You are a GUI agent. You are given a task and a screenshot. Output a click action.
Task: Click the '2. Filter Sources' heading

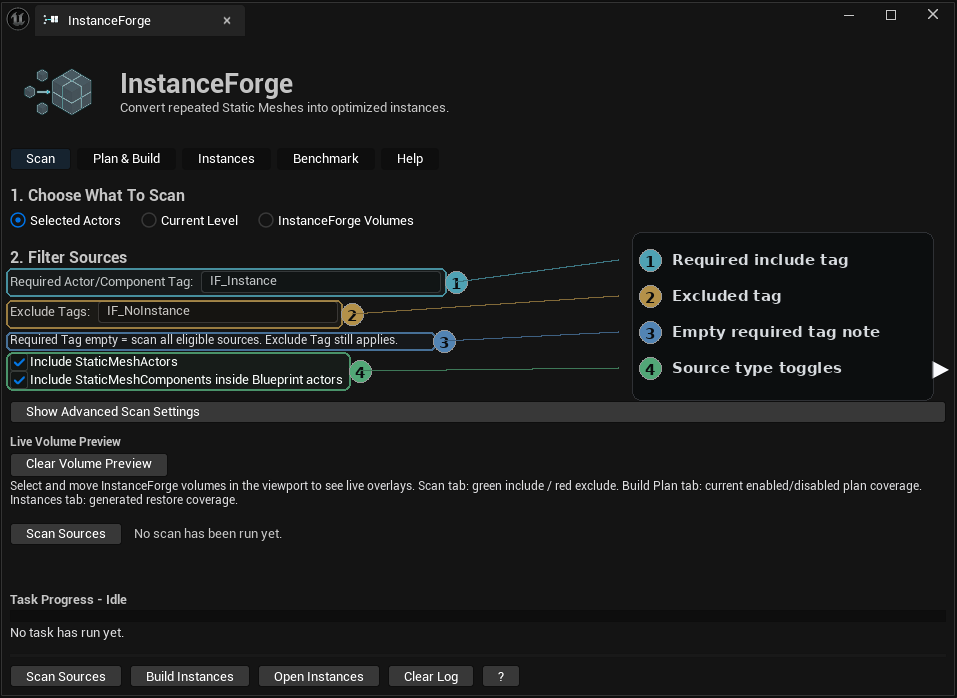point(68,257)
